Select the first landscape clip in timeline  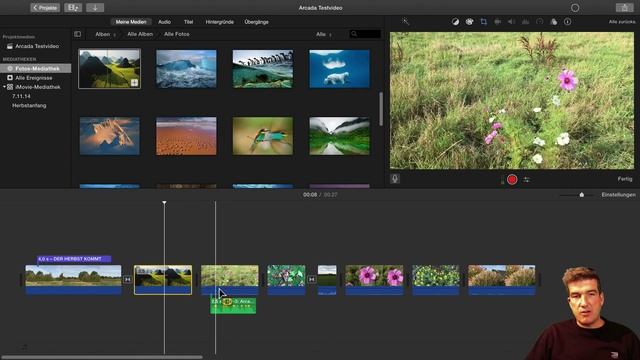[73, 280]
